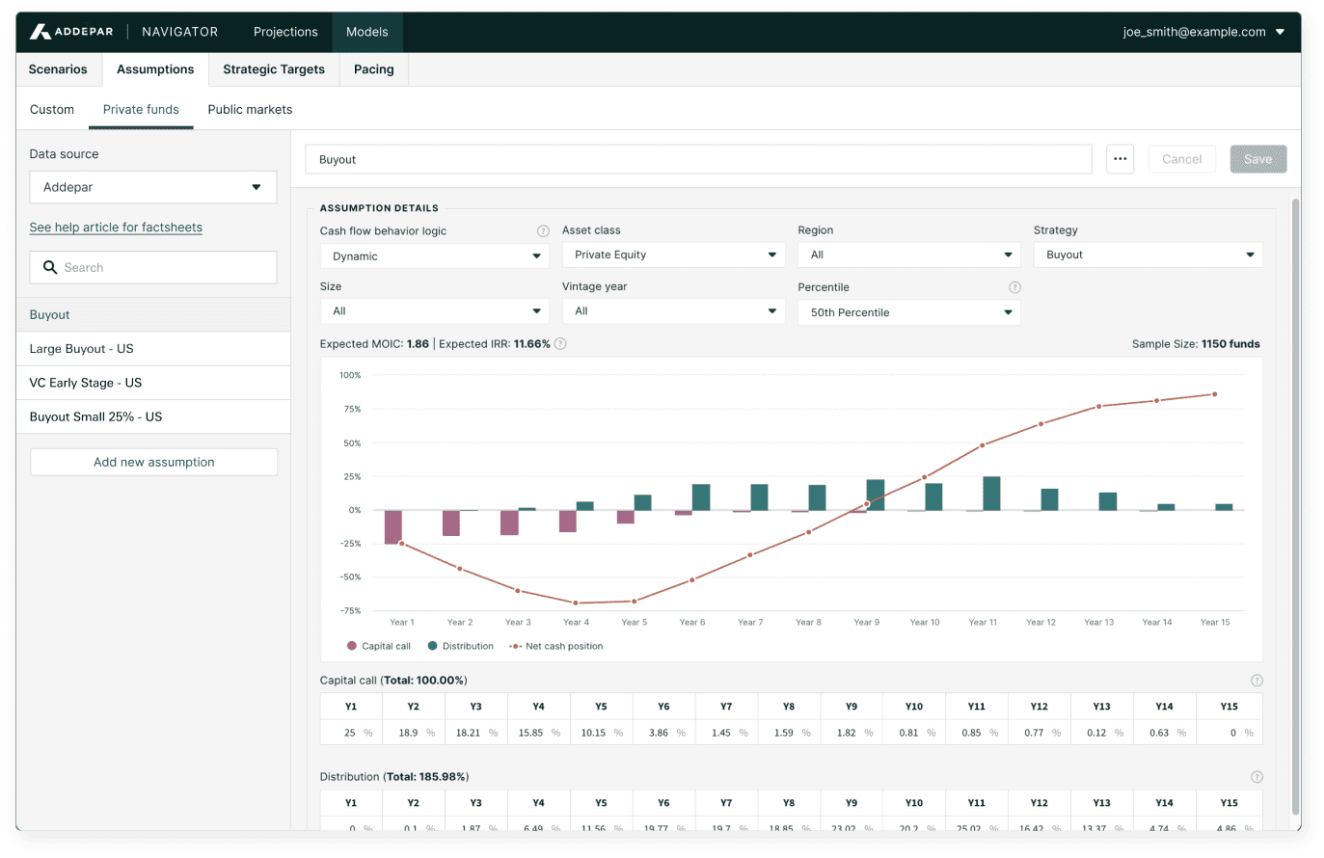Click the info icon beside Expected IRR

point(560,344)
